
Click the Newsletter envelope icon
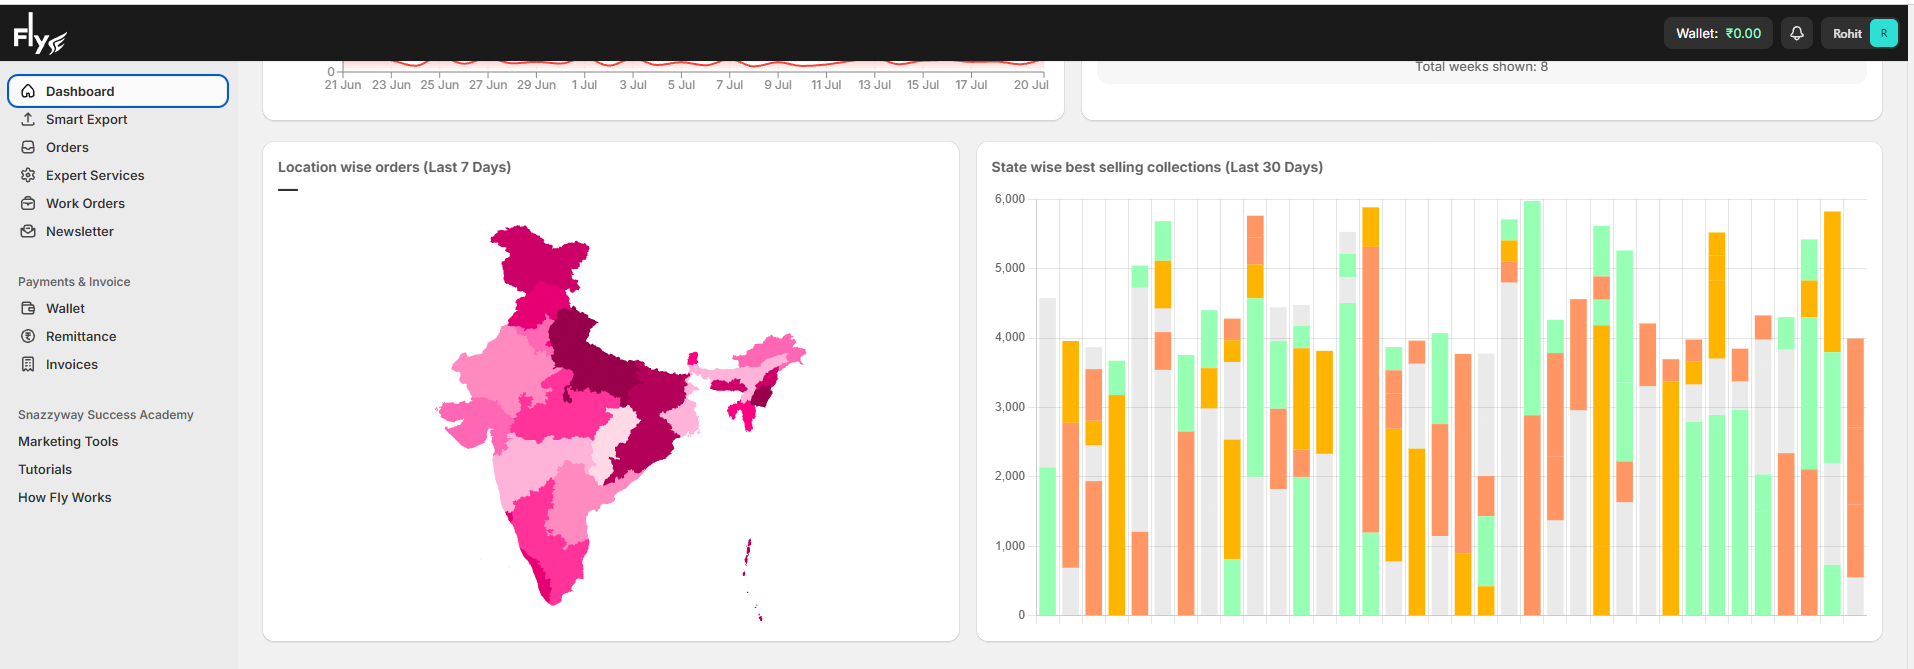(28, 231)
